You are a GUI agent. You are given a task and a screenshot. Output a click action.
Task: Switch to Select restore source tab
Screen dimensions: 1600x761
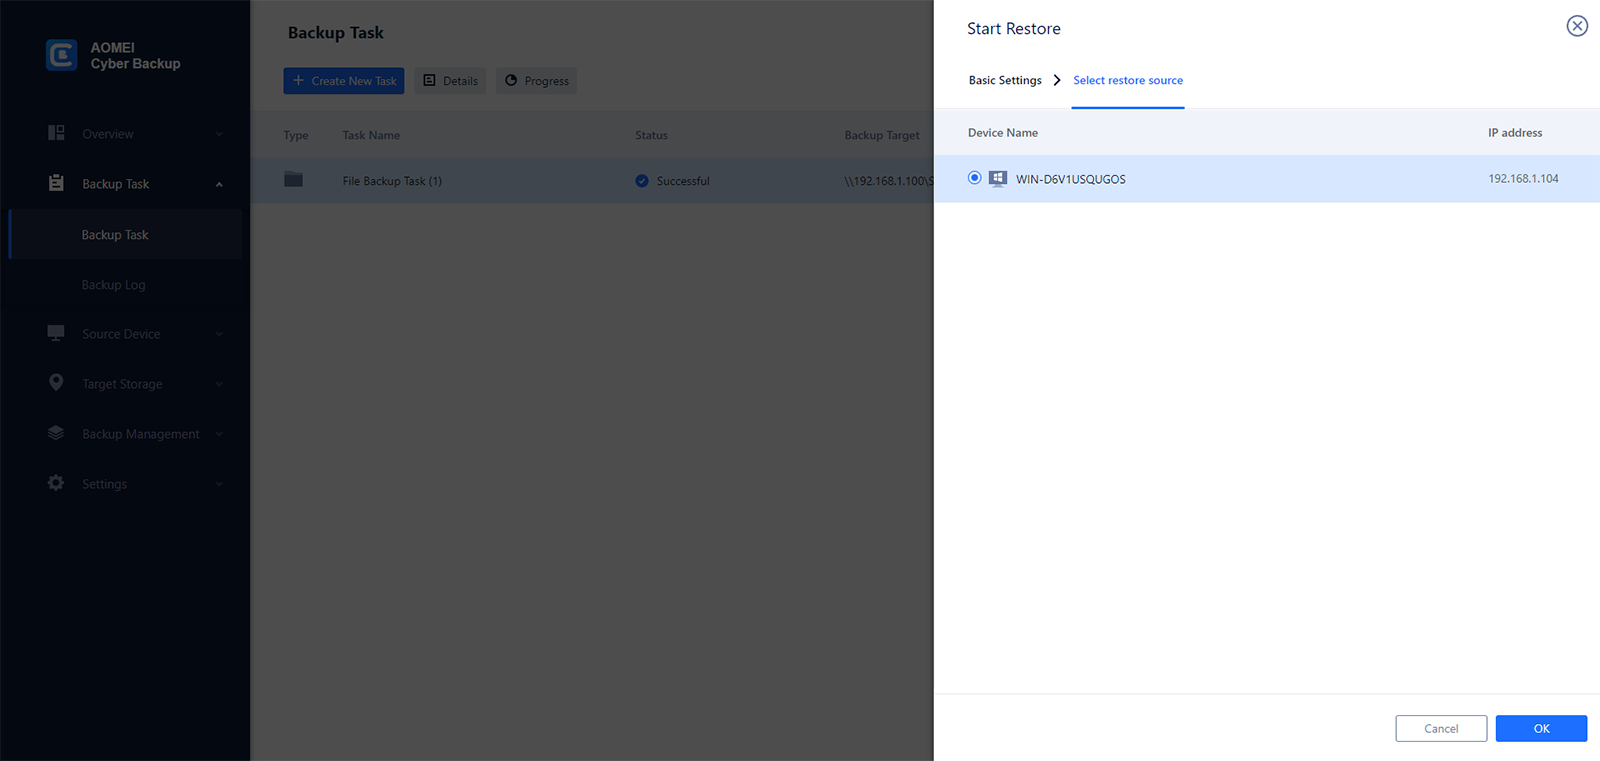click(x=1128, y=80)
